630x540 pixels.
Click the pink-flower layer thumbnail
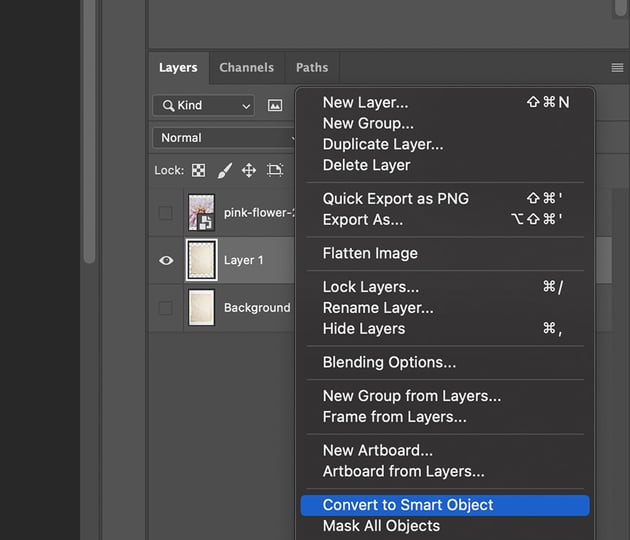click(202, 212)
